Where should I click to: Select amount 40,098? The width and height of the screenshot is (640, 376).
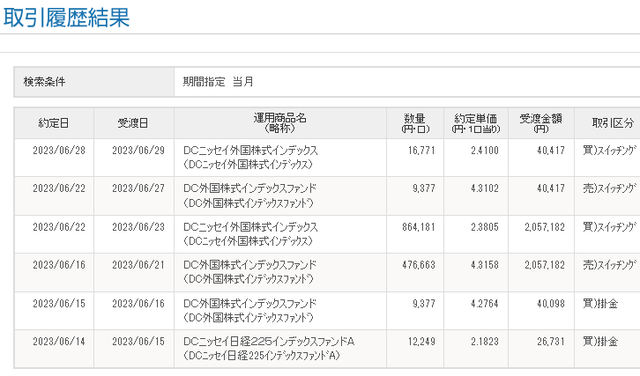point(551,303)
